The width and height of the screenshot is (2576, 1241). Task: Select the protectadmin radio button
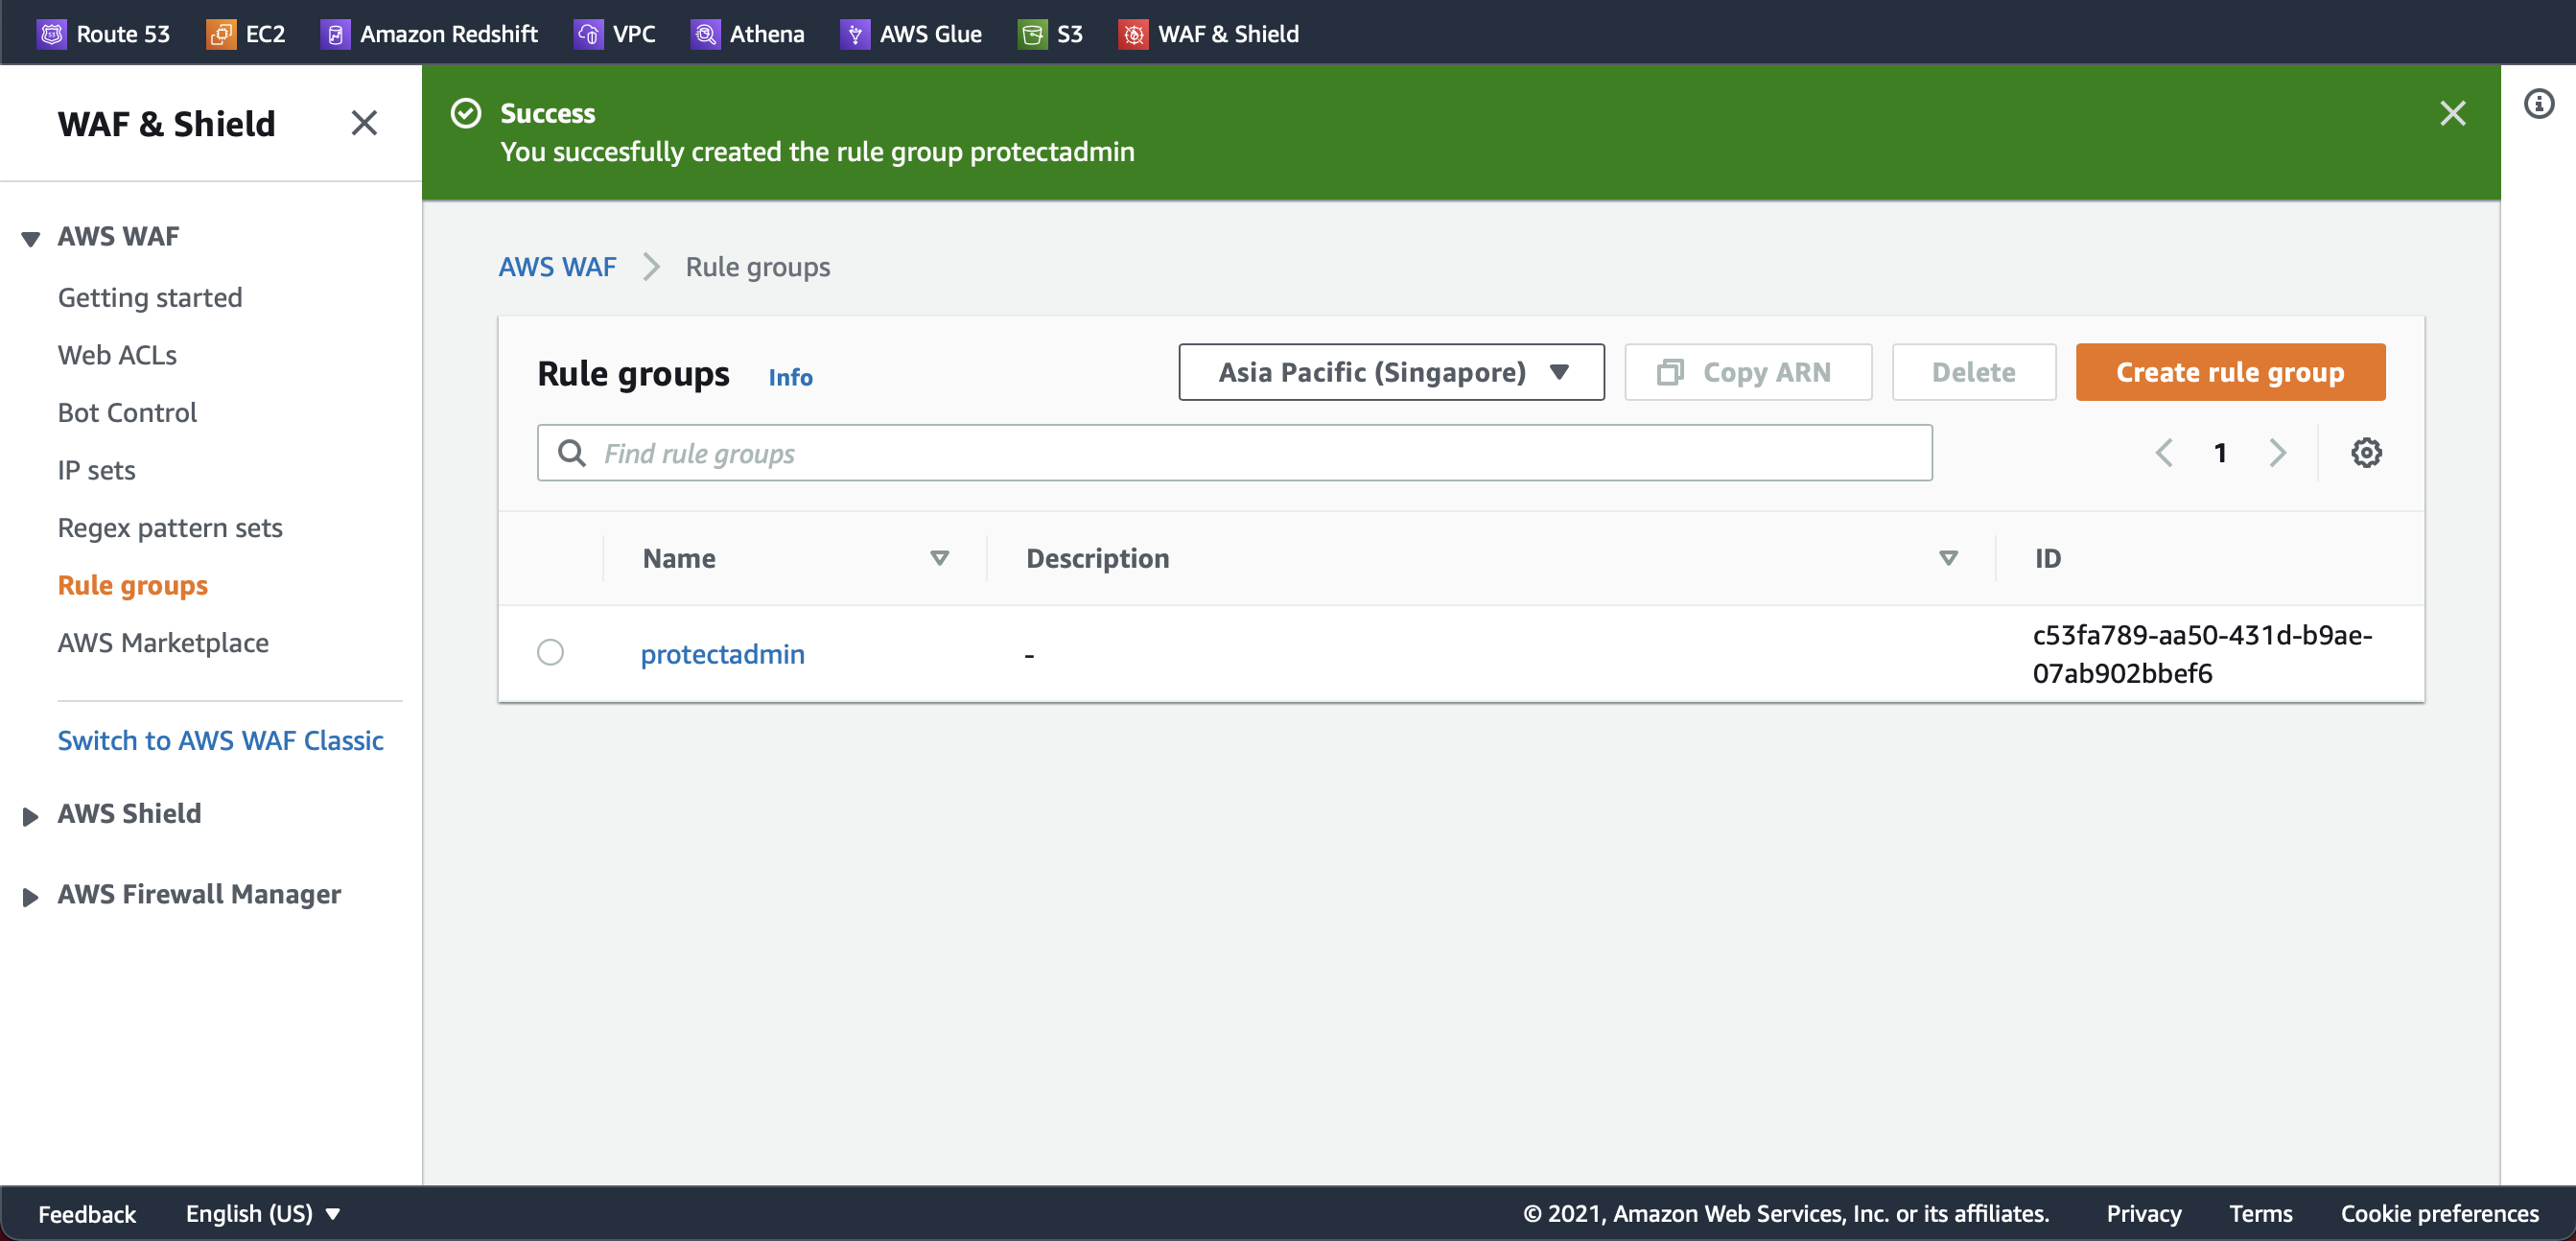point(550,652)
